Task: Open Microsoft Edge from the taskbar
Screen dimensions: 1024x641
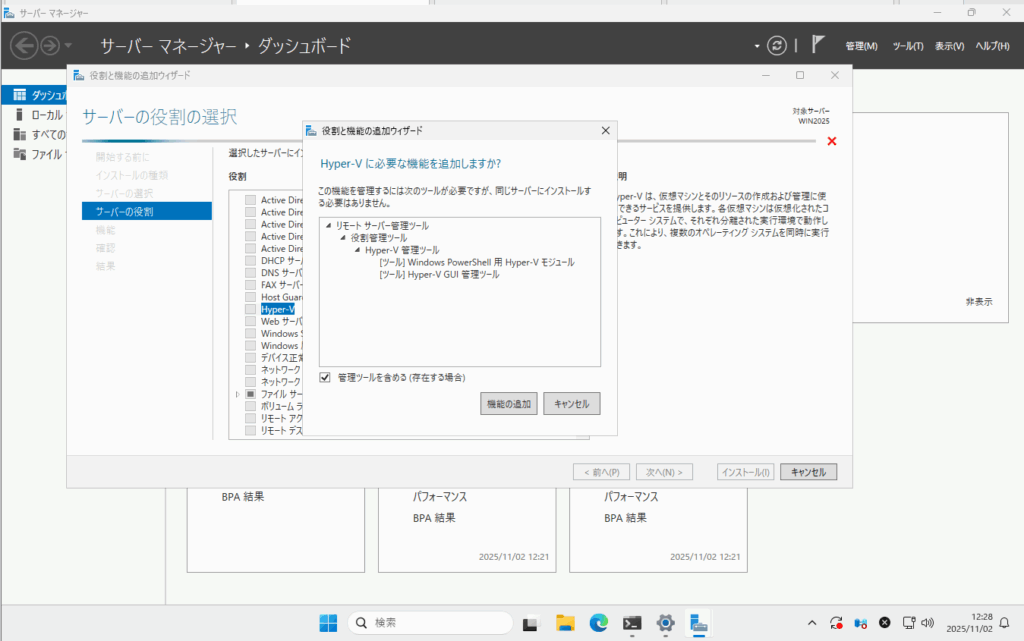Action: tap(598, 622)
